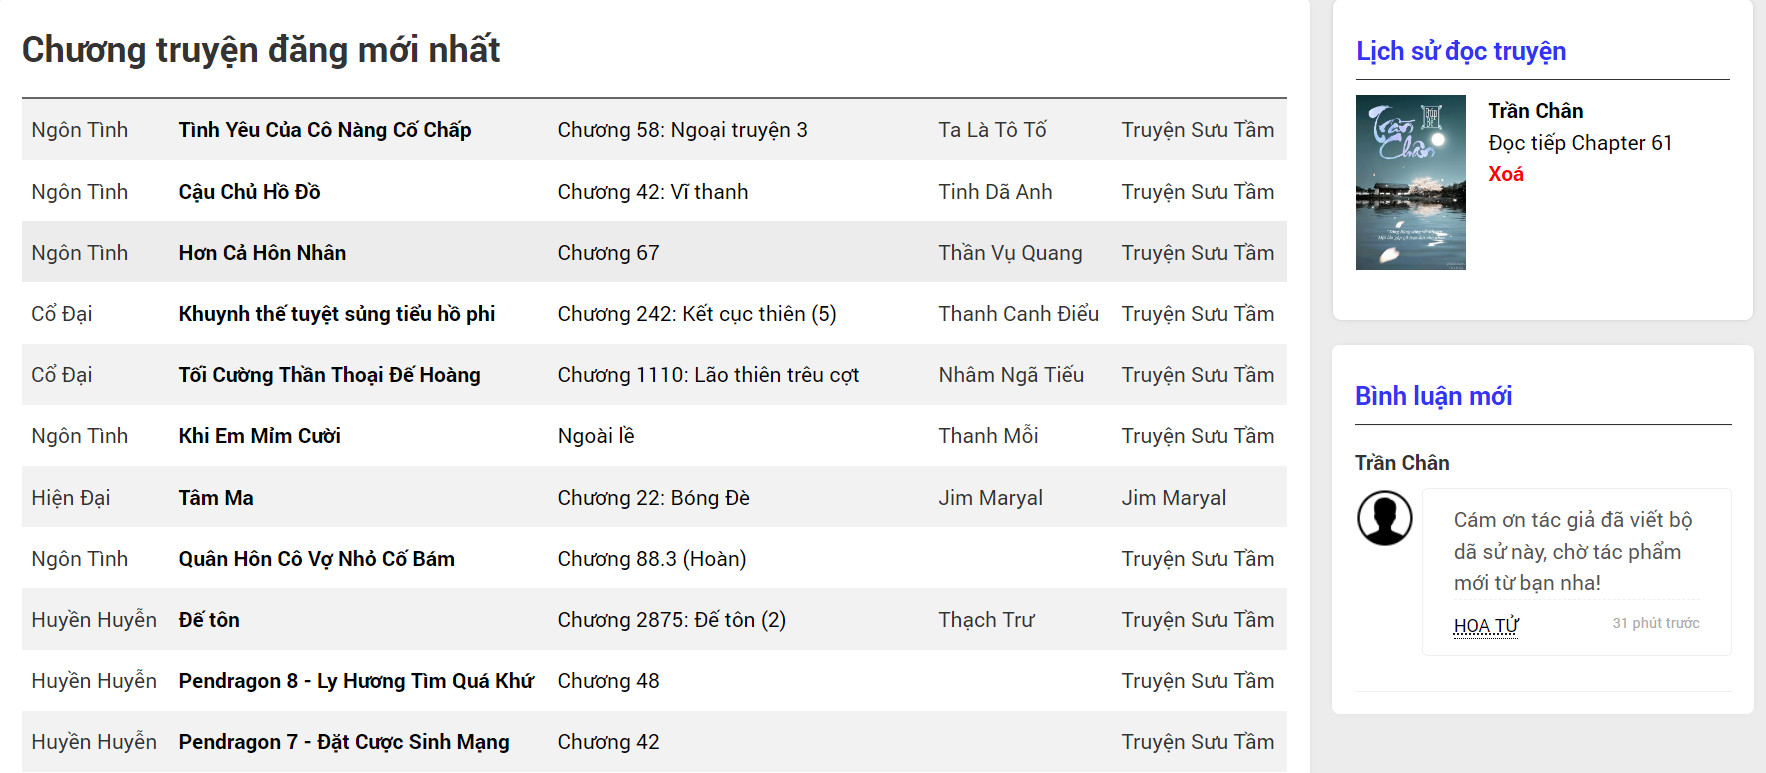Open Chương 88.3 (Hoàn) chapter
Screen dimensions: 1766x773
(x=652, y=559)
